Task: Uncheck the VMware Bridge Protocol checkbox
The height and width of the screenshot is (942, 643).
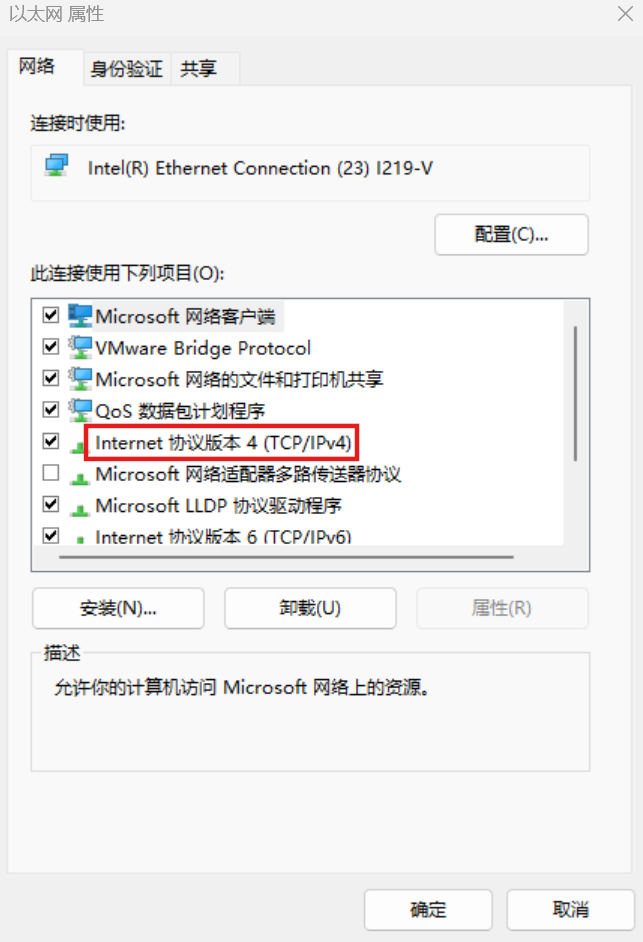Action: (51, 347)
